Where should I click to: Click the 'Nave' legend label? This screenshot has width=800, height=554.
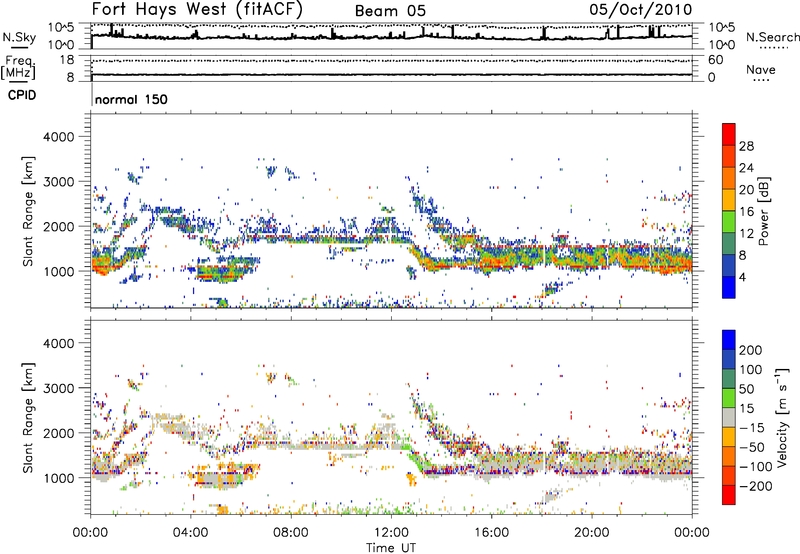coord(761,70)
